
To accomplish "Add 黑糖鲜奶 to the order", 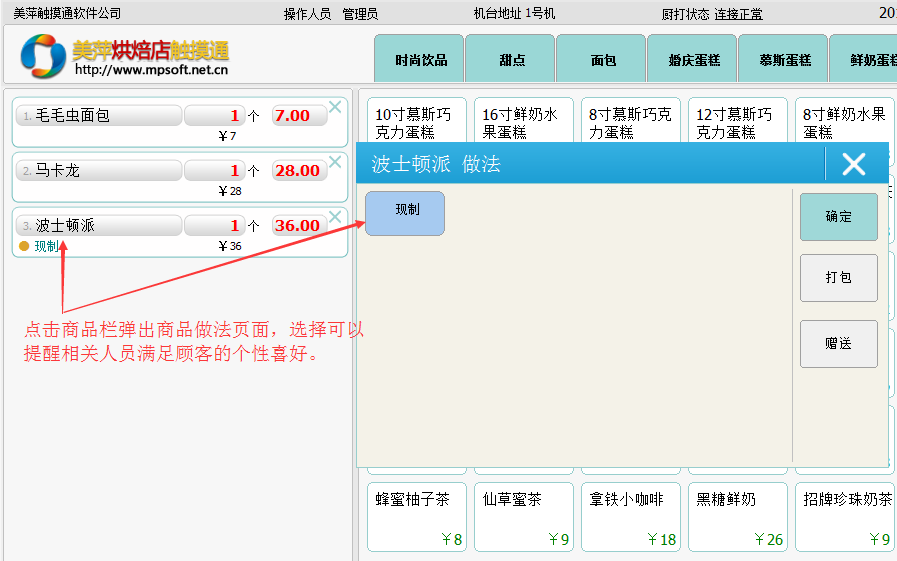I will (741, 517).
